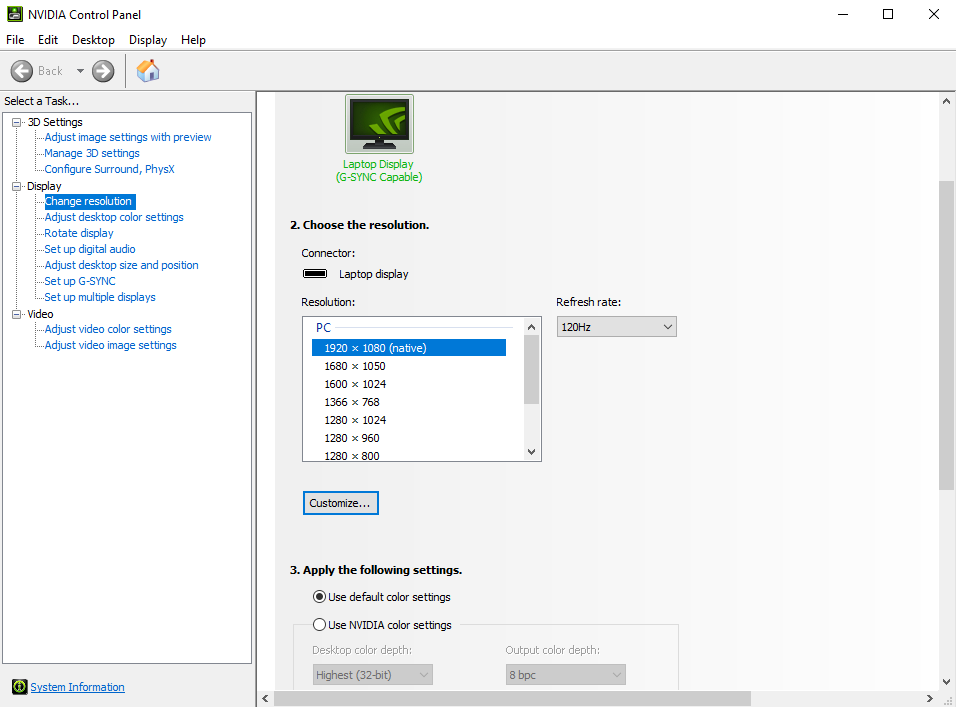Open Adjust image settings with preview
This screenshot has height=707, width=956.
coord(127,137)
